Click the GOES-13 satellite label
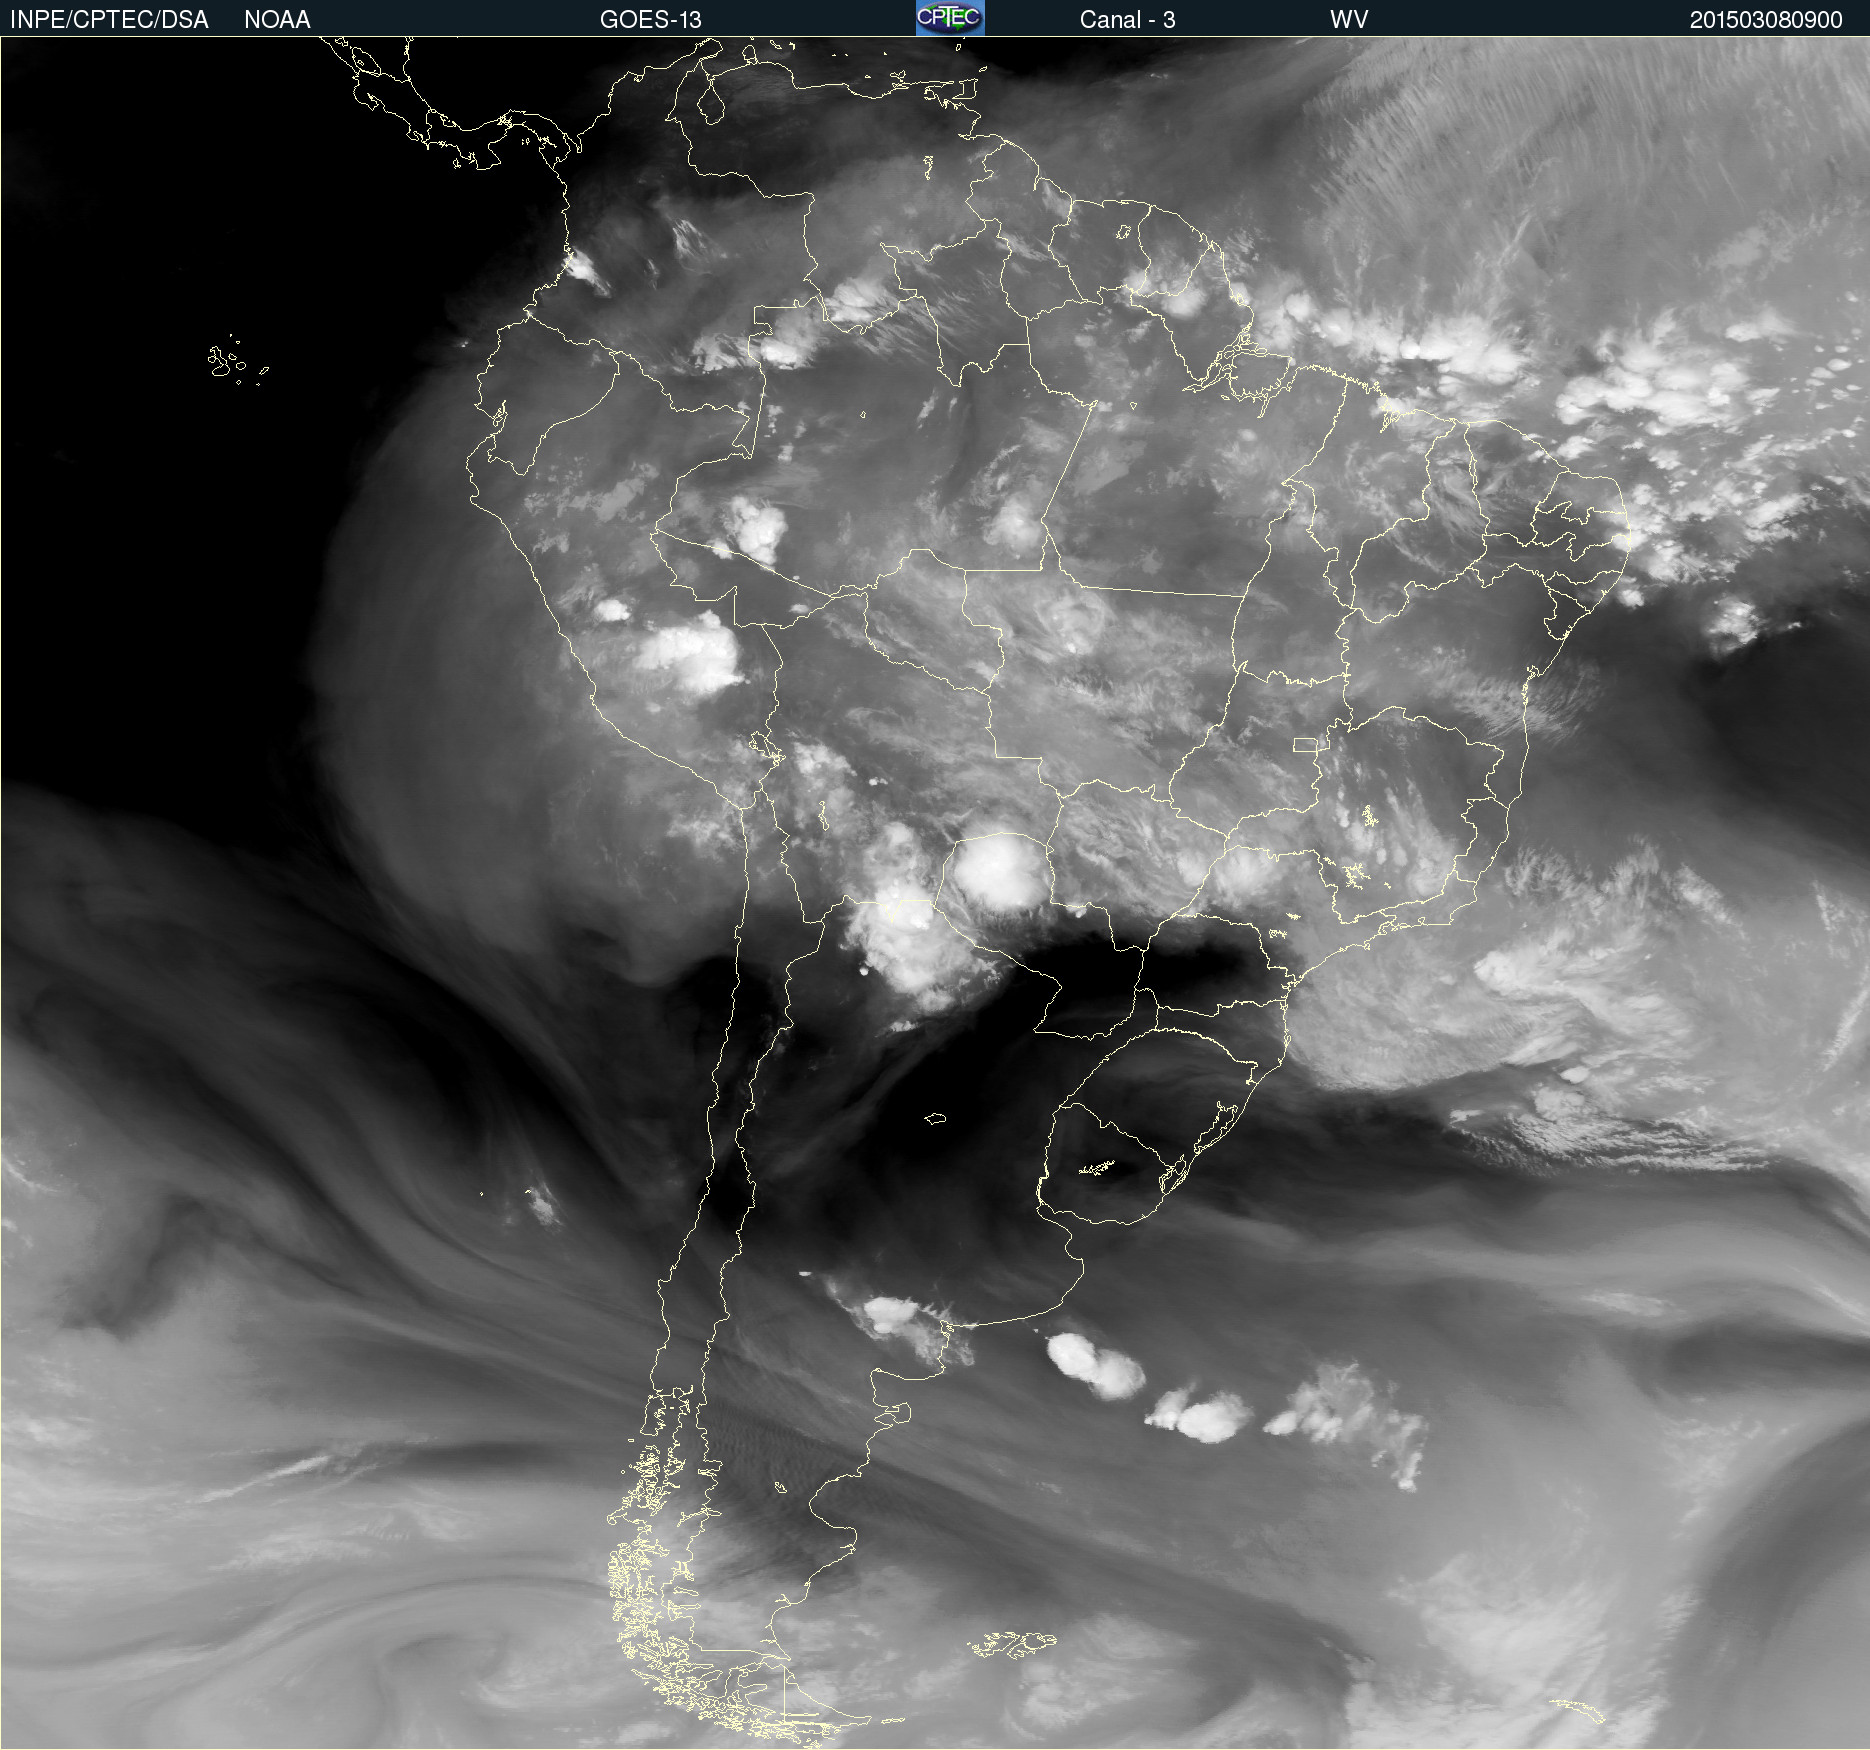1870x1750 pixels. click(x=651, y=20)
